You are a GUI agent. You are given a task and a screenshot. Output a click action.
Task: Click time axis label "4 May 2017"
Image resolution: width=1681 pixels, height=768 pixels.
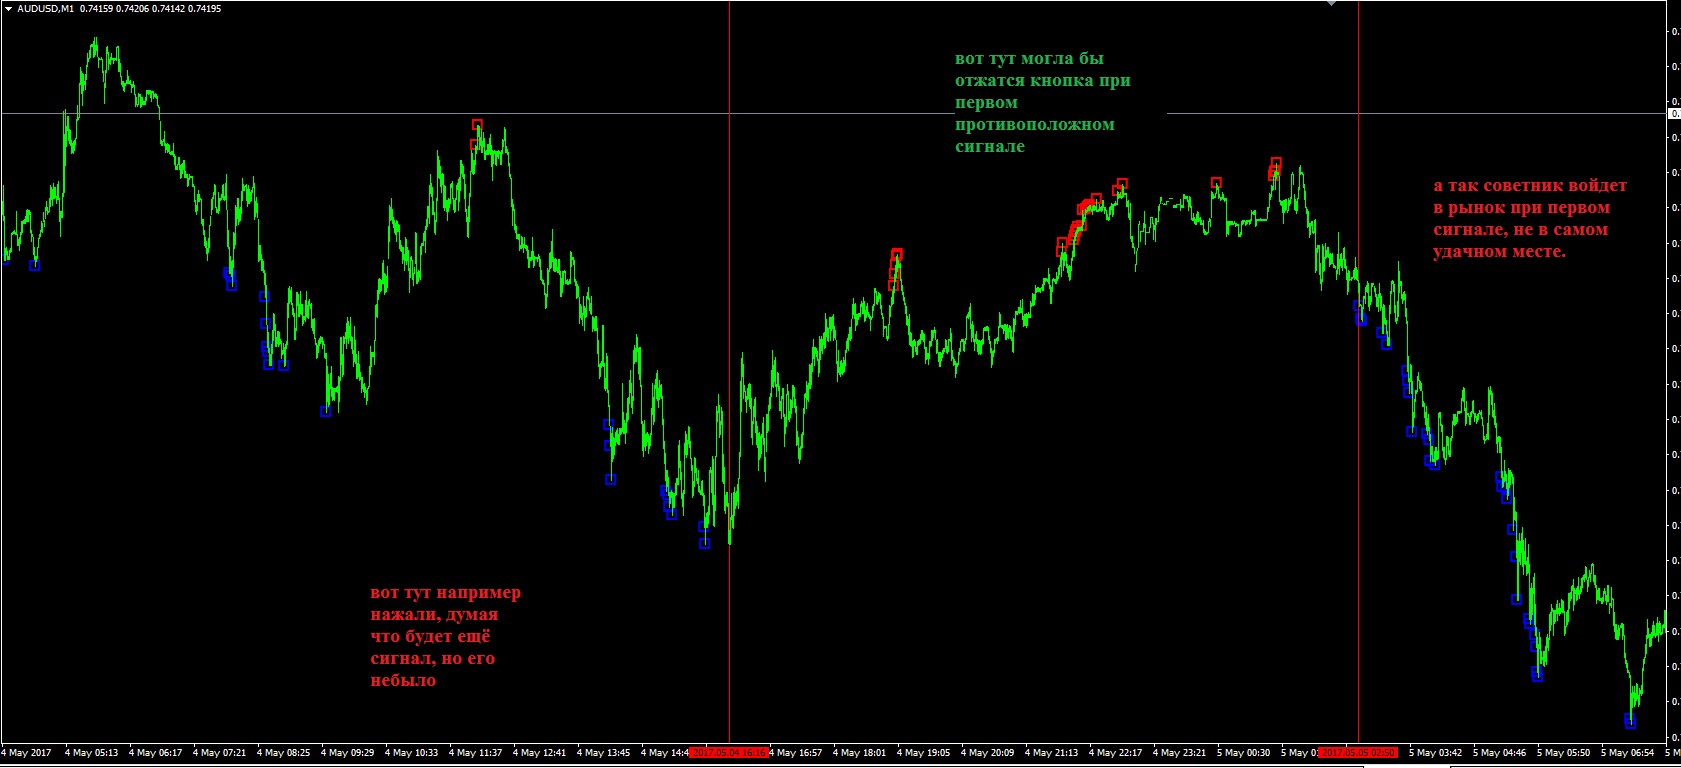(x=27, y=753)
